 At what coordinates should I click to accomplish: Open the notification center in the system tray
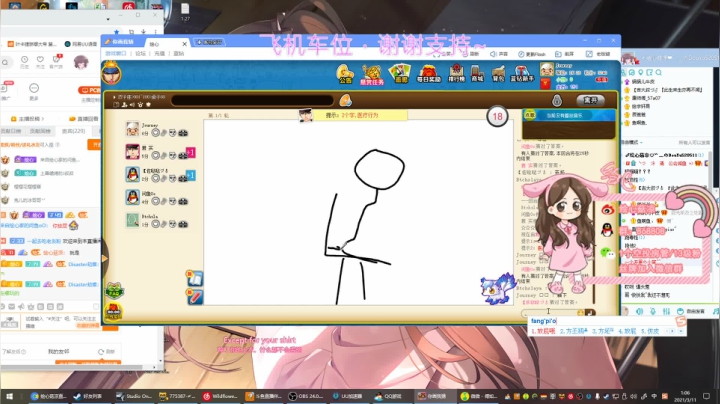(707, 396)
